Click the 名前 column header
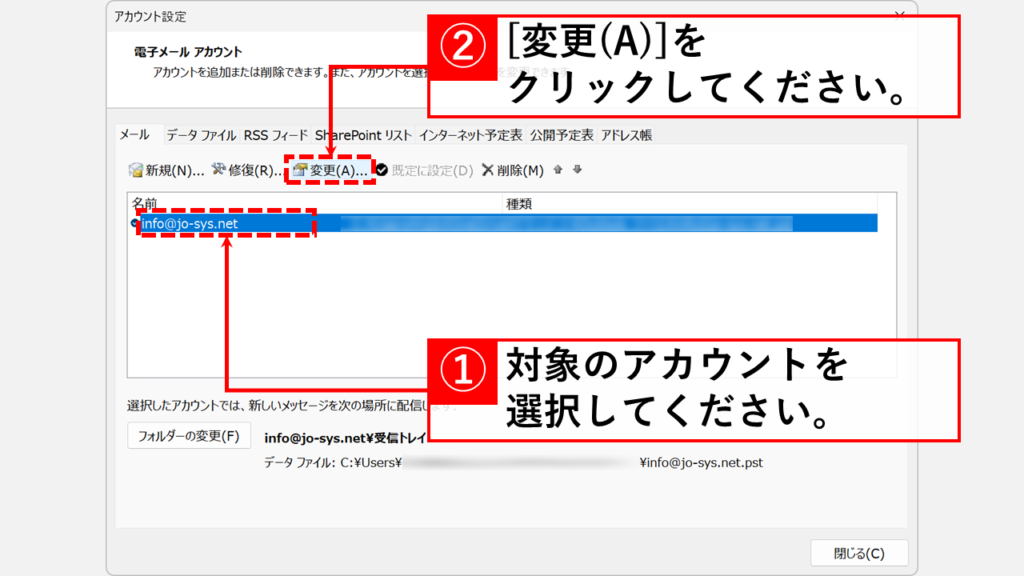 coord(315,204)
